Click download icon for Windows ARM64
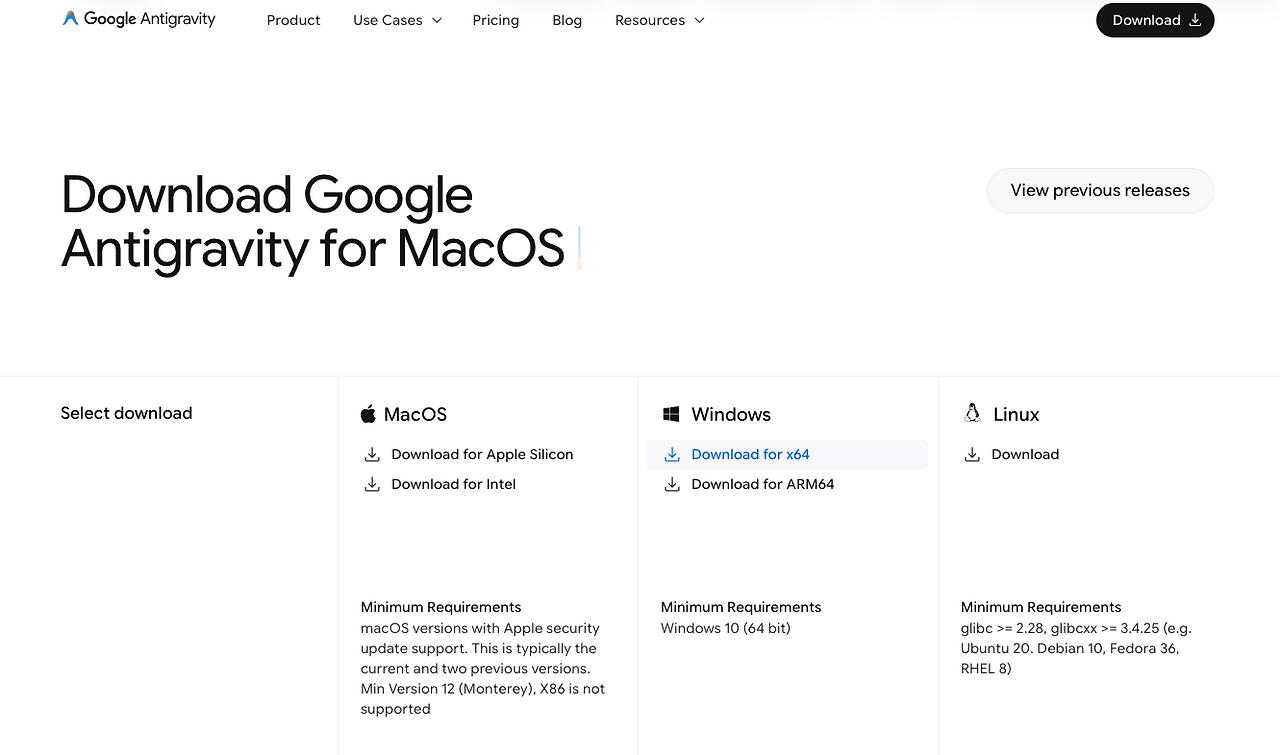Image resolution: width=1280 pixels, height=755 pixels. pyautogui.click(x=672, y=484)
